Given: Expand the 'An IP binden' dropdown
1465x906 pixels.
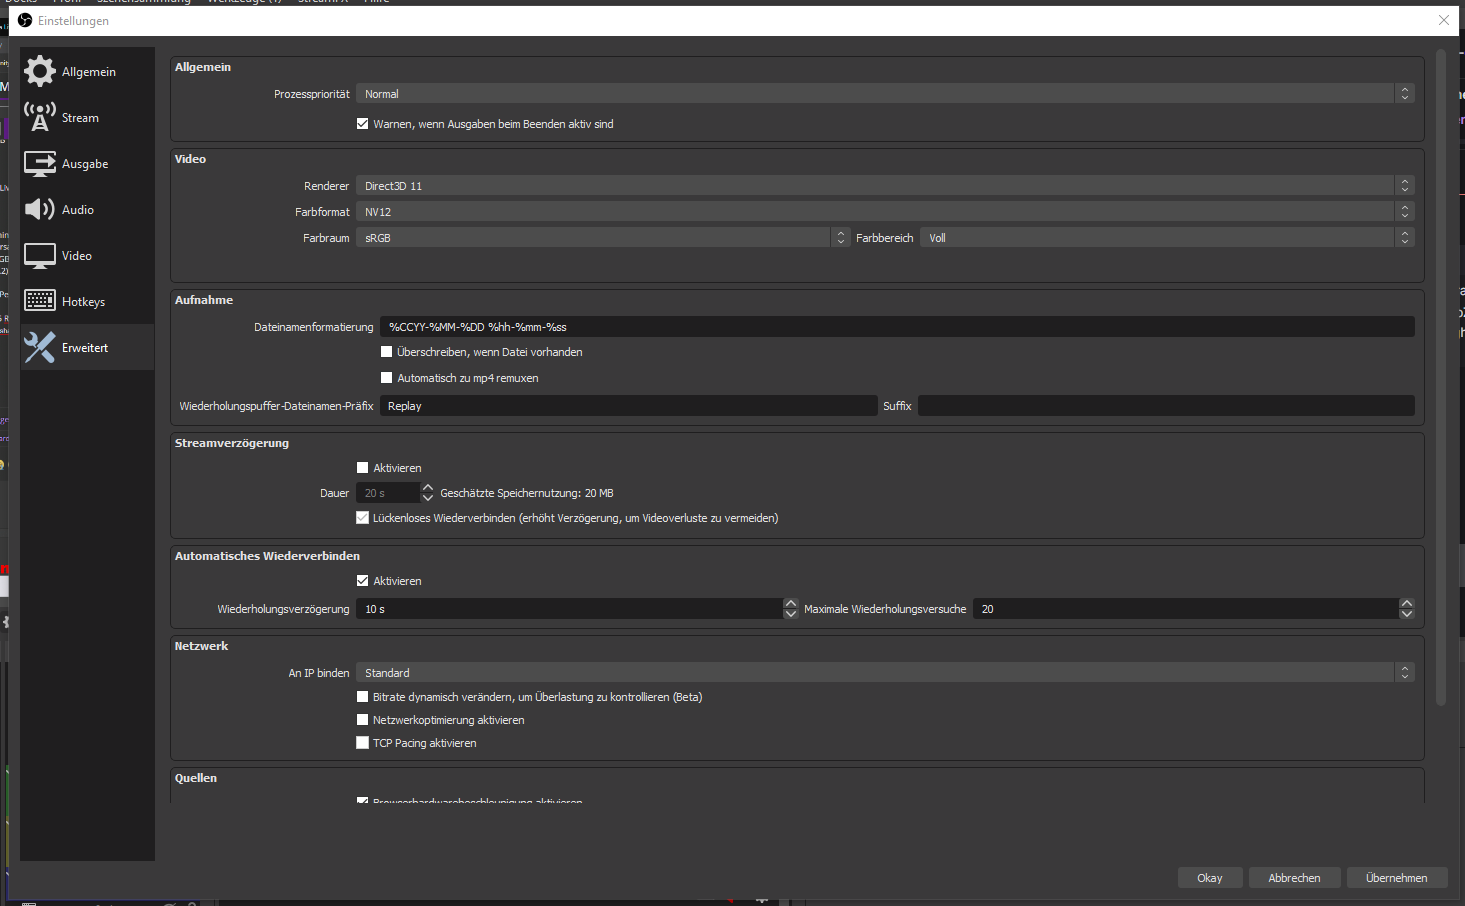Looking at the screenshot, I should [884, 673].
